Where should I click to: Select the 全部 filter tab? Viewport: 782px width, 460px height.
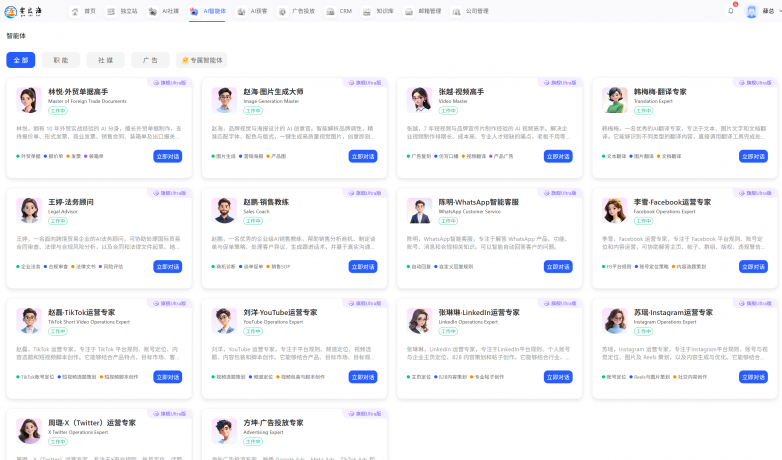point(20,60)
